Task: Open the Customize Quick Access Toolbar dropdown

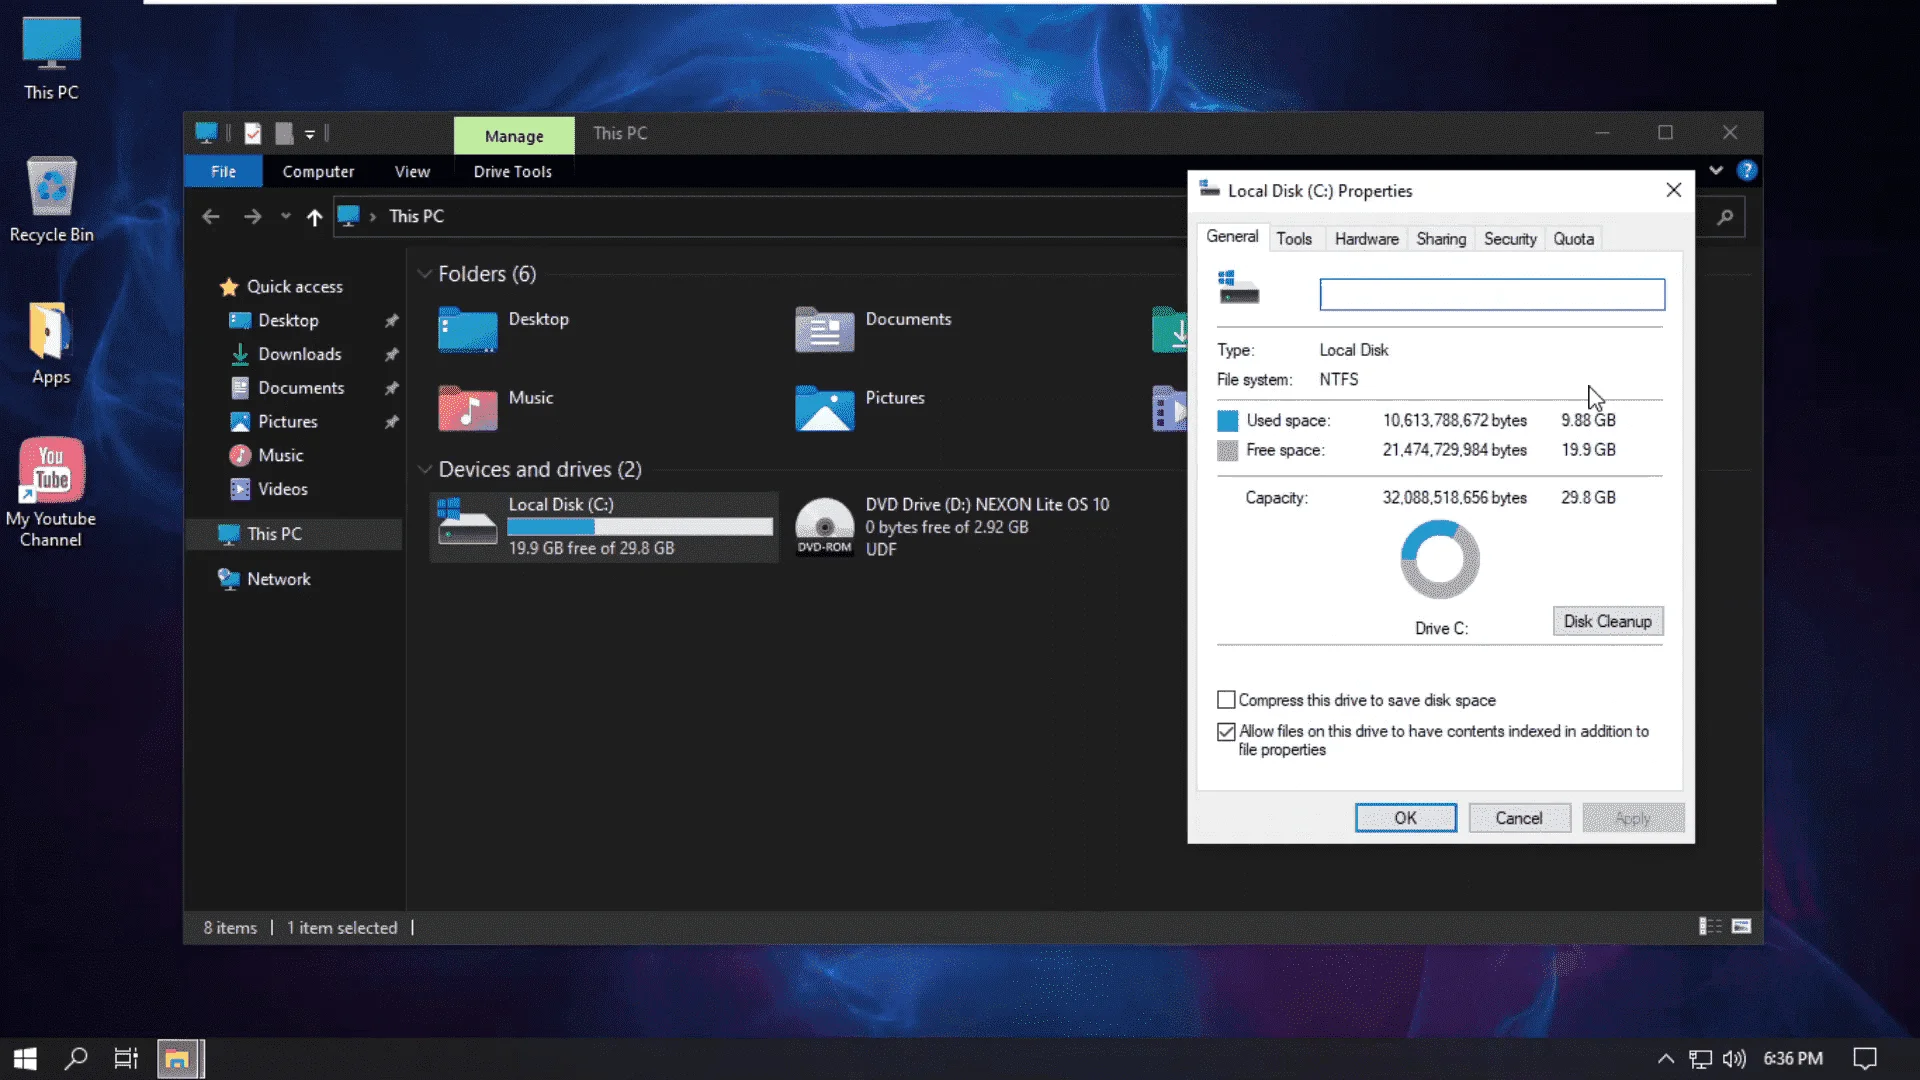Action: tap(310, 134)
